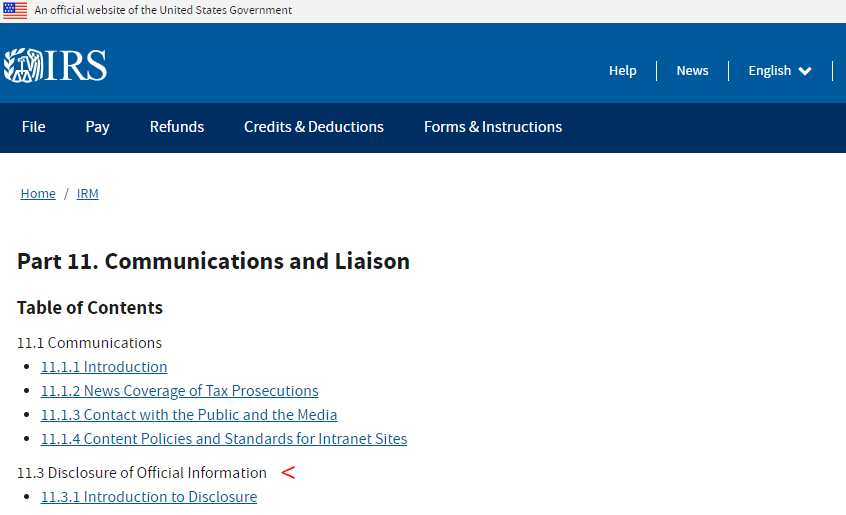Open the Pay menu
The image size is (846, 515).
(97, 127)
